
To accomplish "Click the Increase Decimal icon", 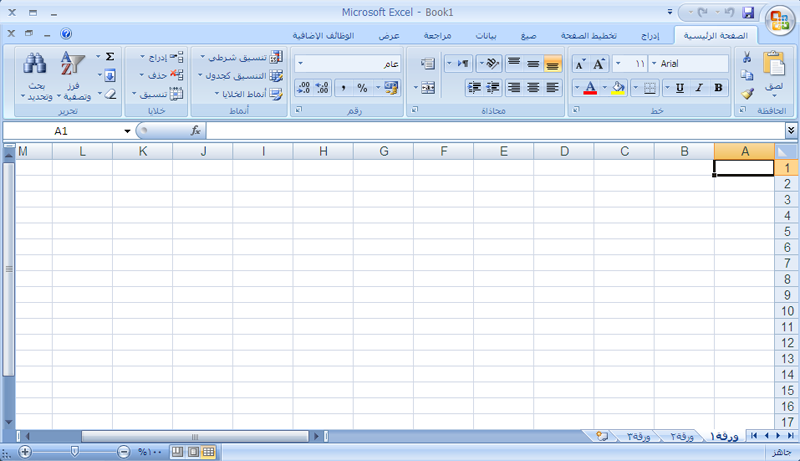I will pyautogui.click(x=322, y=88).
